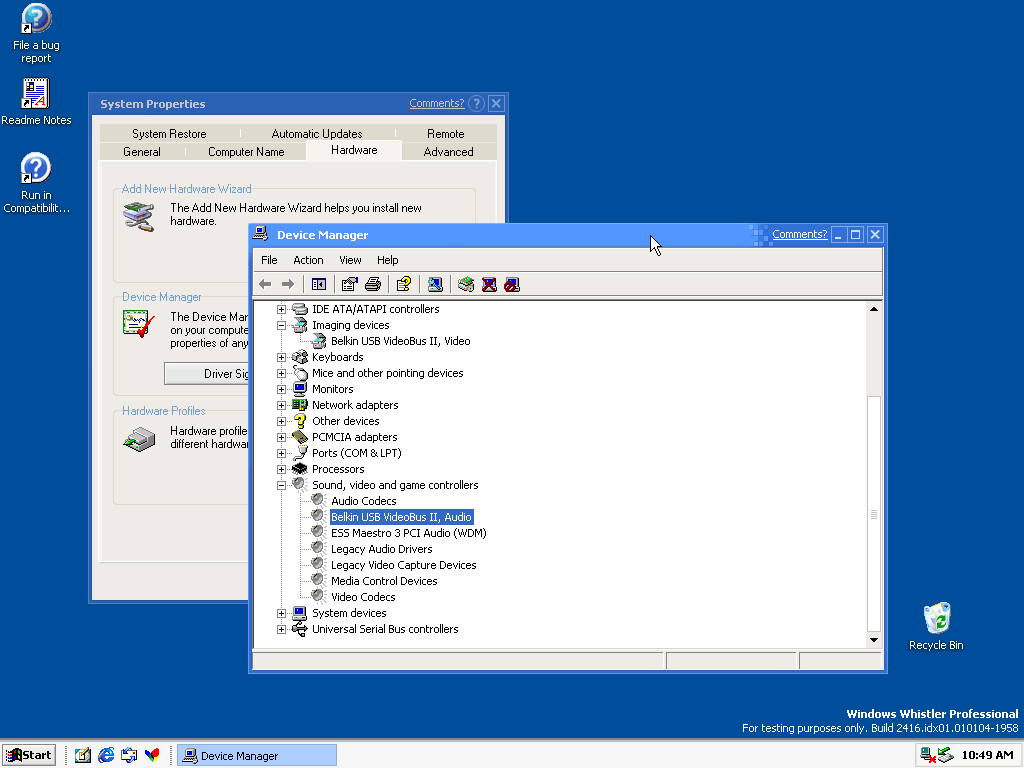Collapse the Imaging devices category

(x=282, y=325)
